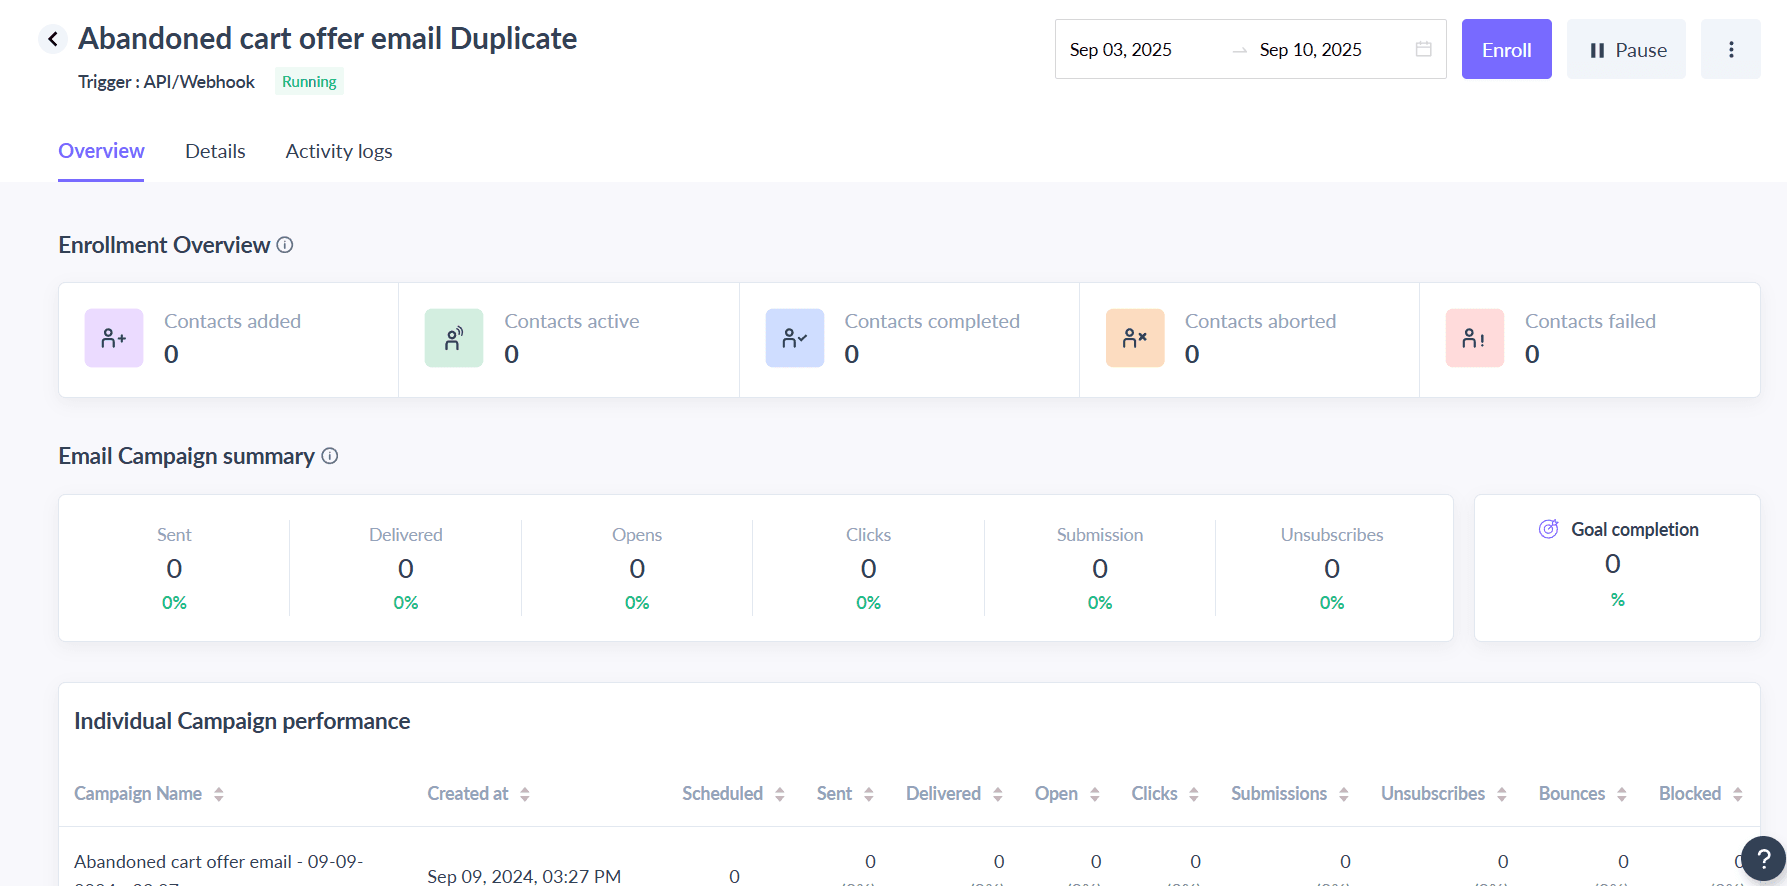Image resolution: width=1787 pixels, height=886 pixels.
Task: Click the Contacts failed label
Action: click(1590, 321)
